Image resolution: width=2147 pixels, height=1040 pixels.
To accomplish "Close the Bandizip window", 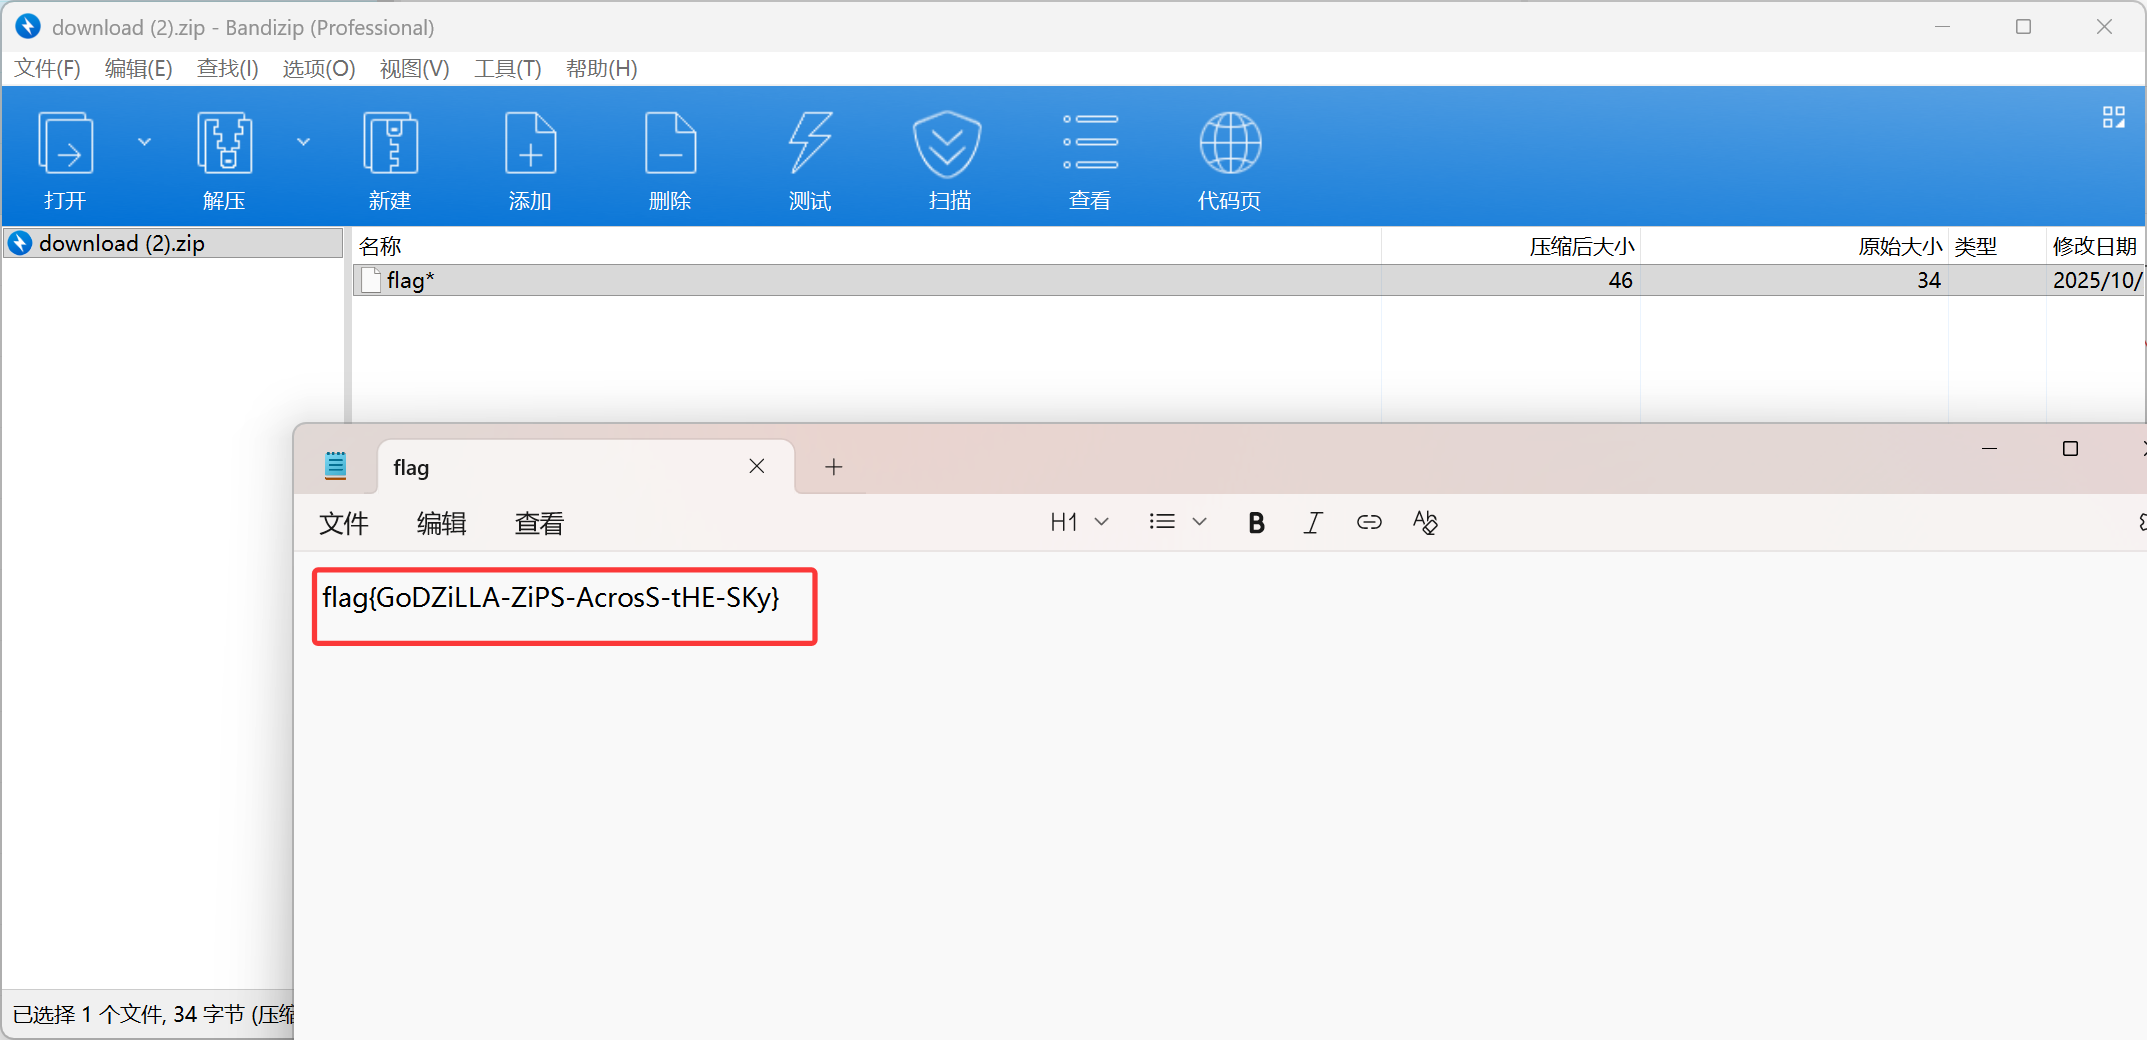I will [2104, 27].
